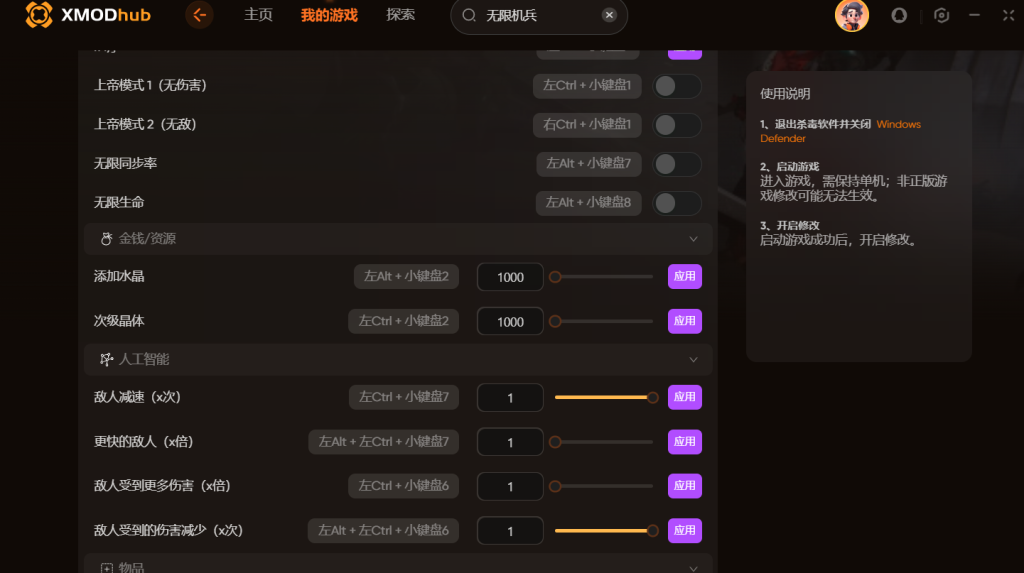The image size is (1024, 573).
Task: Clear the search box with the X icon
Action: coord(609,15)
